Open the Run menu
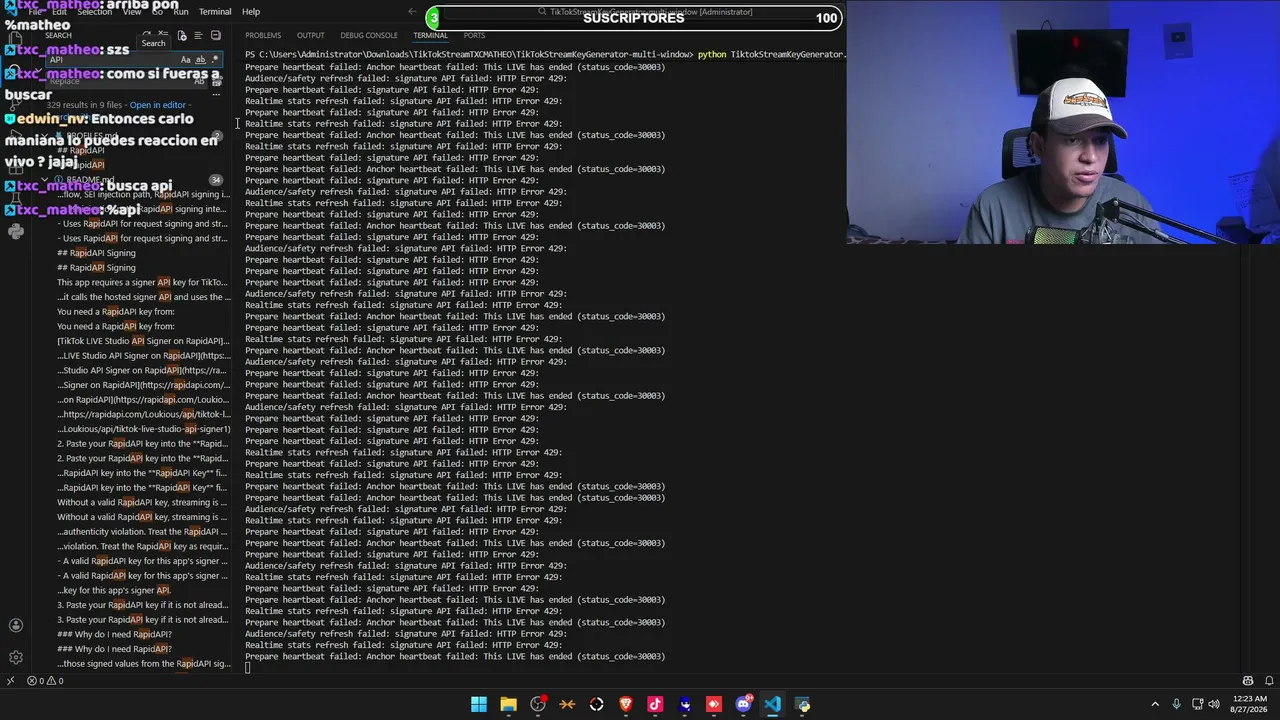 [x=181, y=12]
